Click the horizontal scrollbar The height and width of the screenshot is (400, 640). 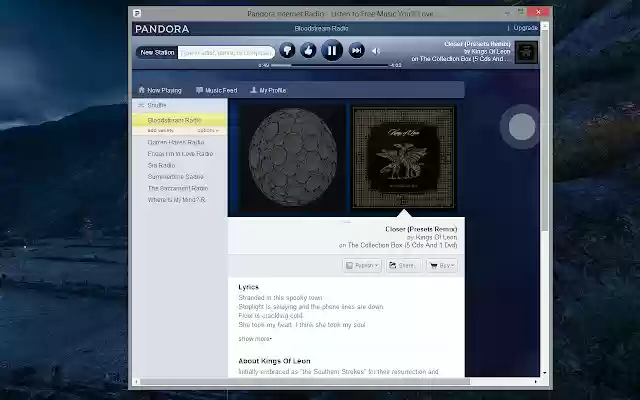coord(305,382)
